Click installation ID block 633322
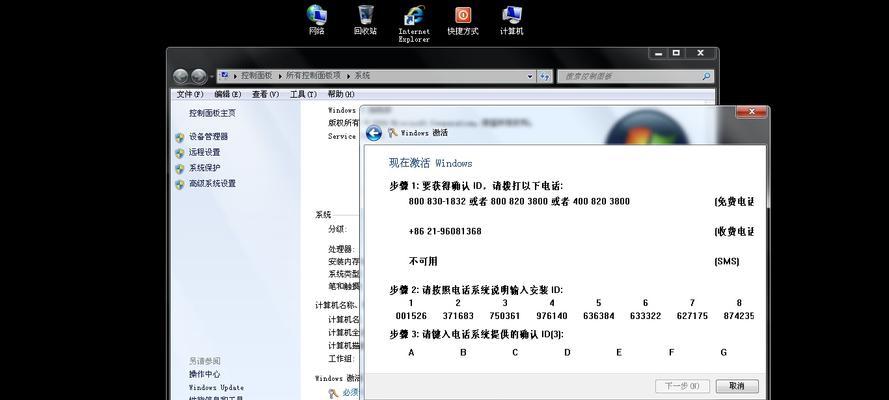The image size is (889, 400). pos(645,316)
